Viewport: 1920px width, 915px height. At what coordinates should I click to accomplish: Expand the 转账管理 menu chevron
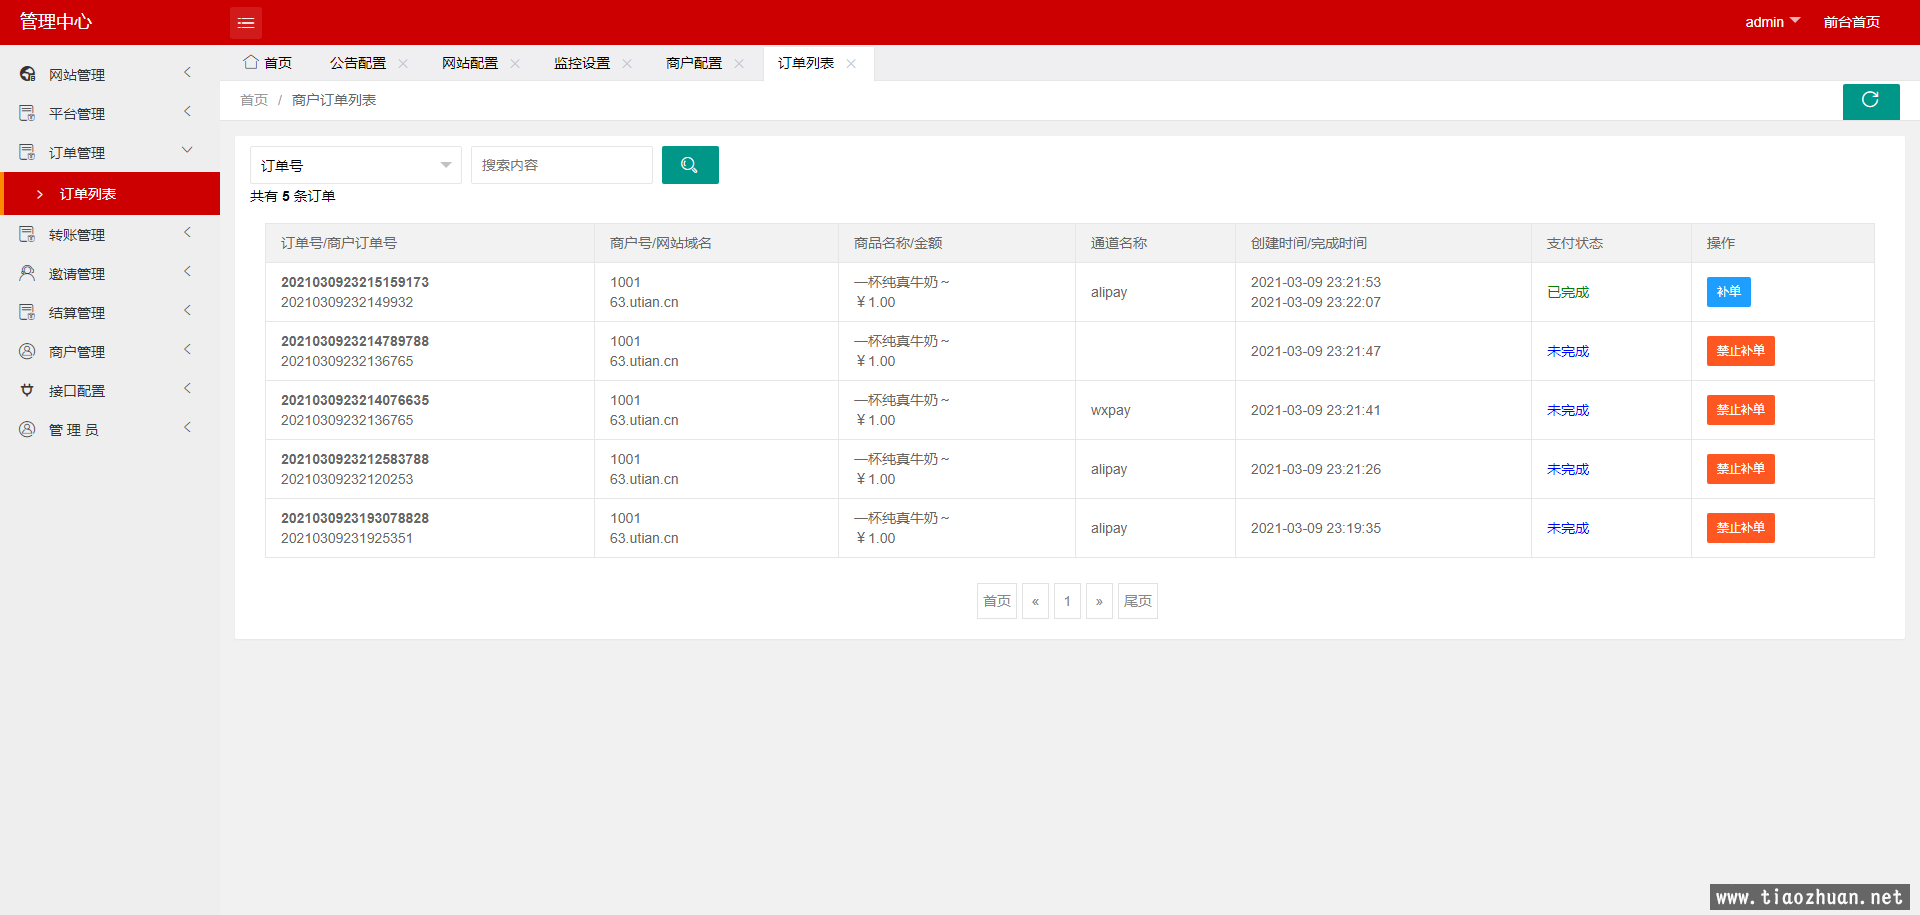[x=187, y=232]
